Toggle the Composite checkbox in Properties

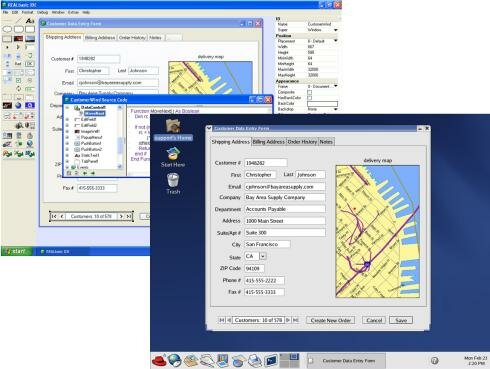click(x=309, y=92)
